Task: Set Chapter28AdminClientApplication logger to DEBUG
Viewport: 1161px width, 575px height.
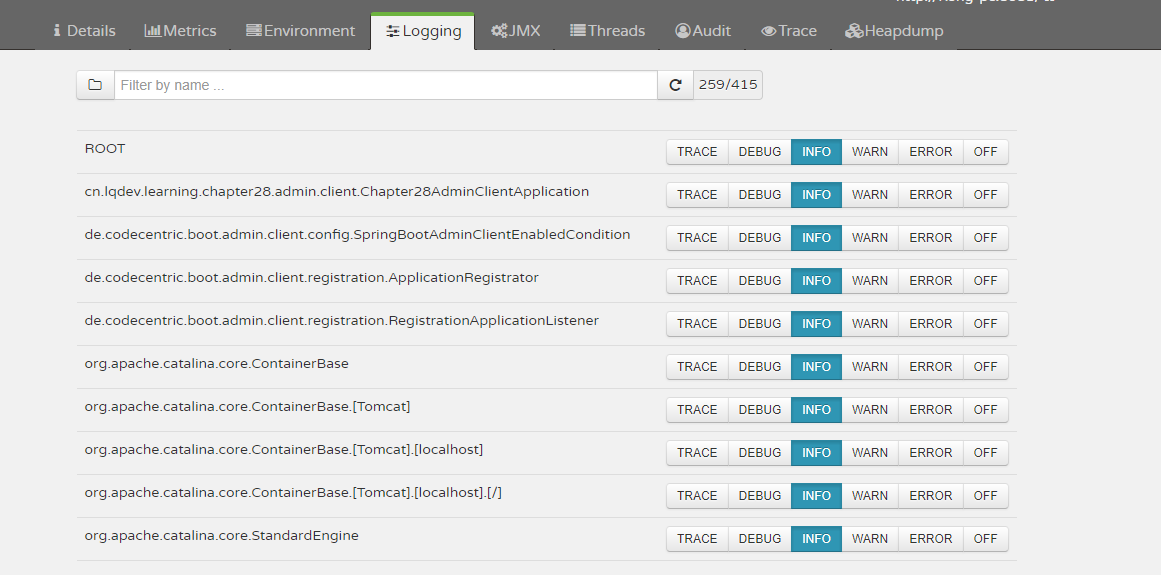Action: click(x=760, y=195)
